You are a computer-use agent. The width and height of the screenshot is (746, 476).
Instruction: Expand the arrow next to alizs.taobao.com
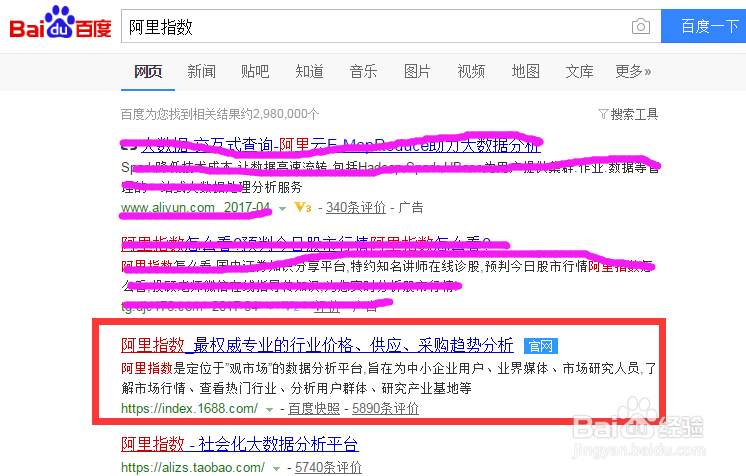coord(277,468)
